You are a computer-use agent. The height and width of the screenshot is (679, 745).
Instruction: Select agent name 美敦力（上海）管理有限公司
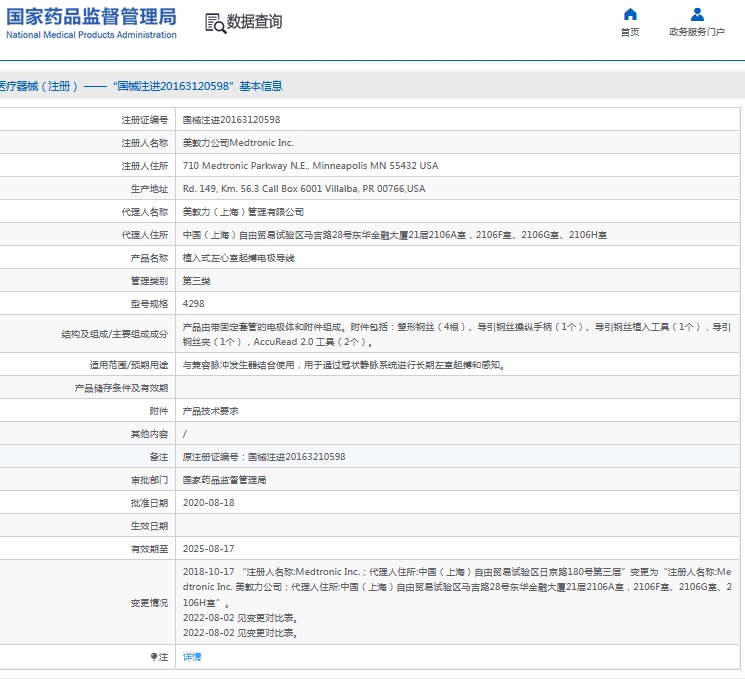(243, 212)
